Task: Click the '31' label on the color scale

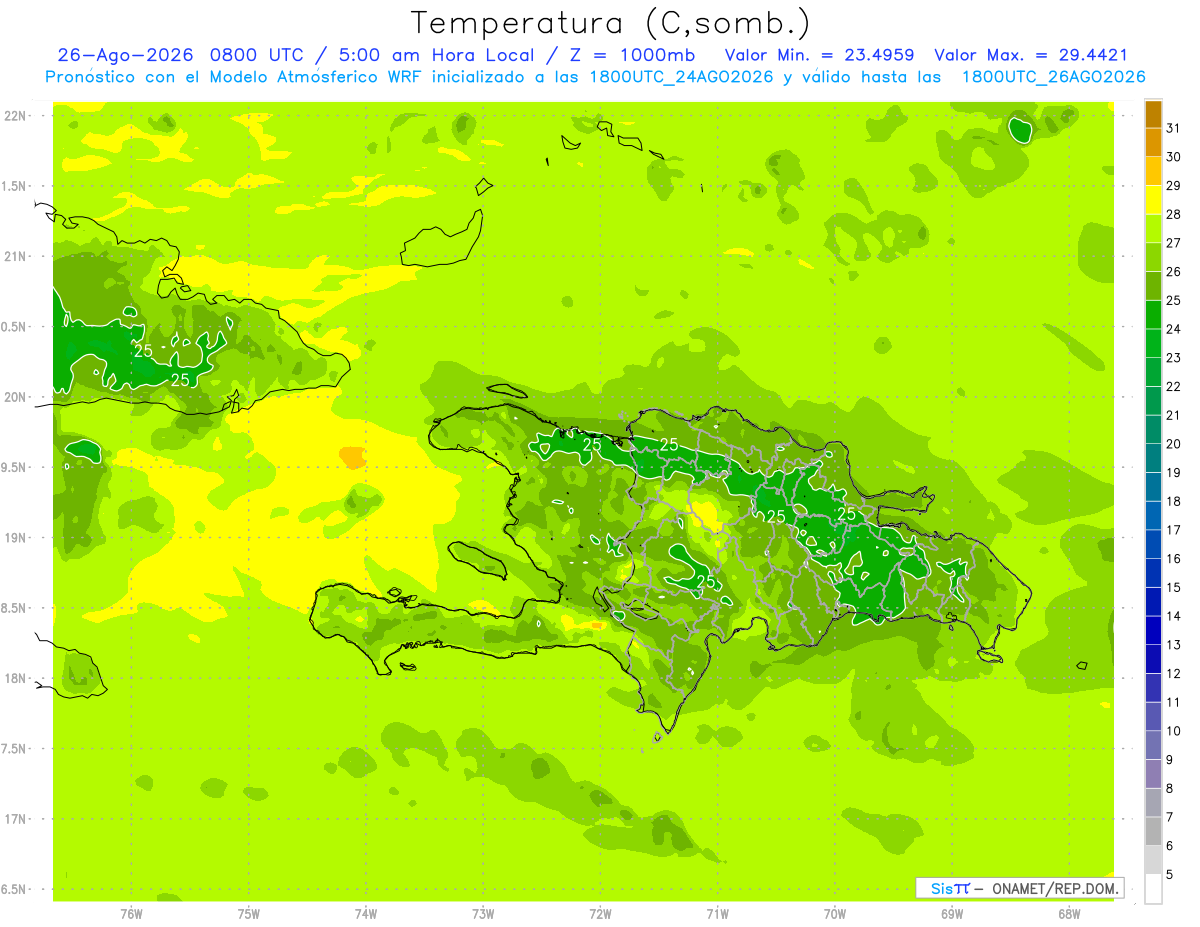Action: click(1174, 128)
